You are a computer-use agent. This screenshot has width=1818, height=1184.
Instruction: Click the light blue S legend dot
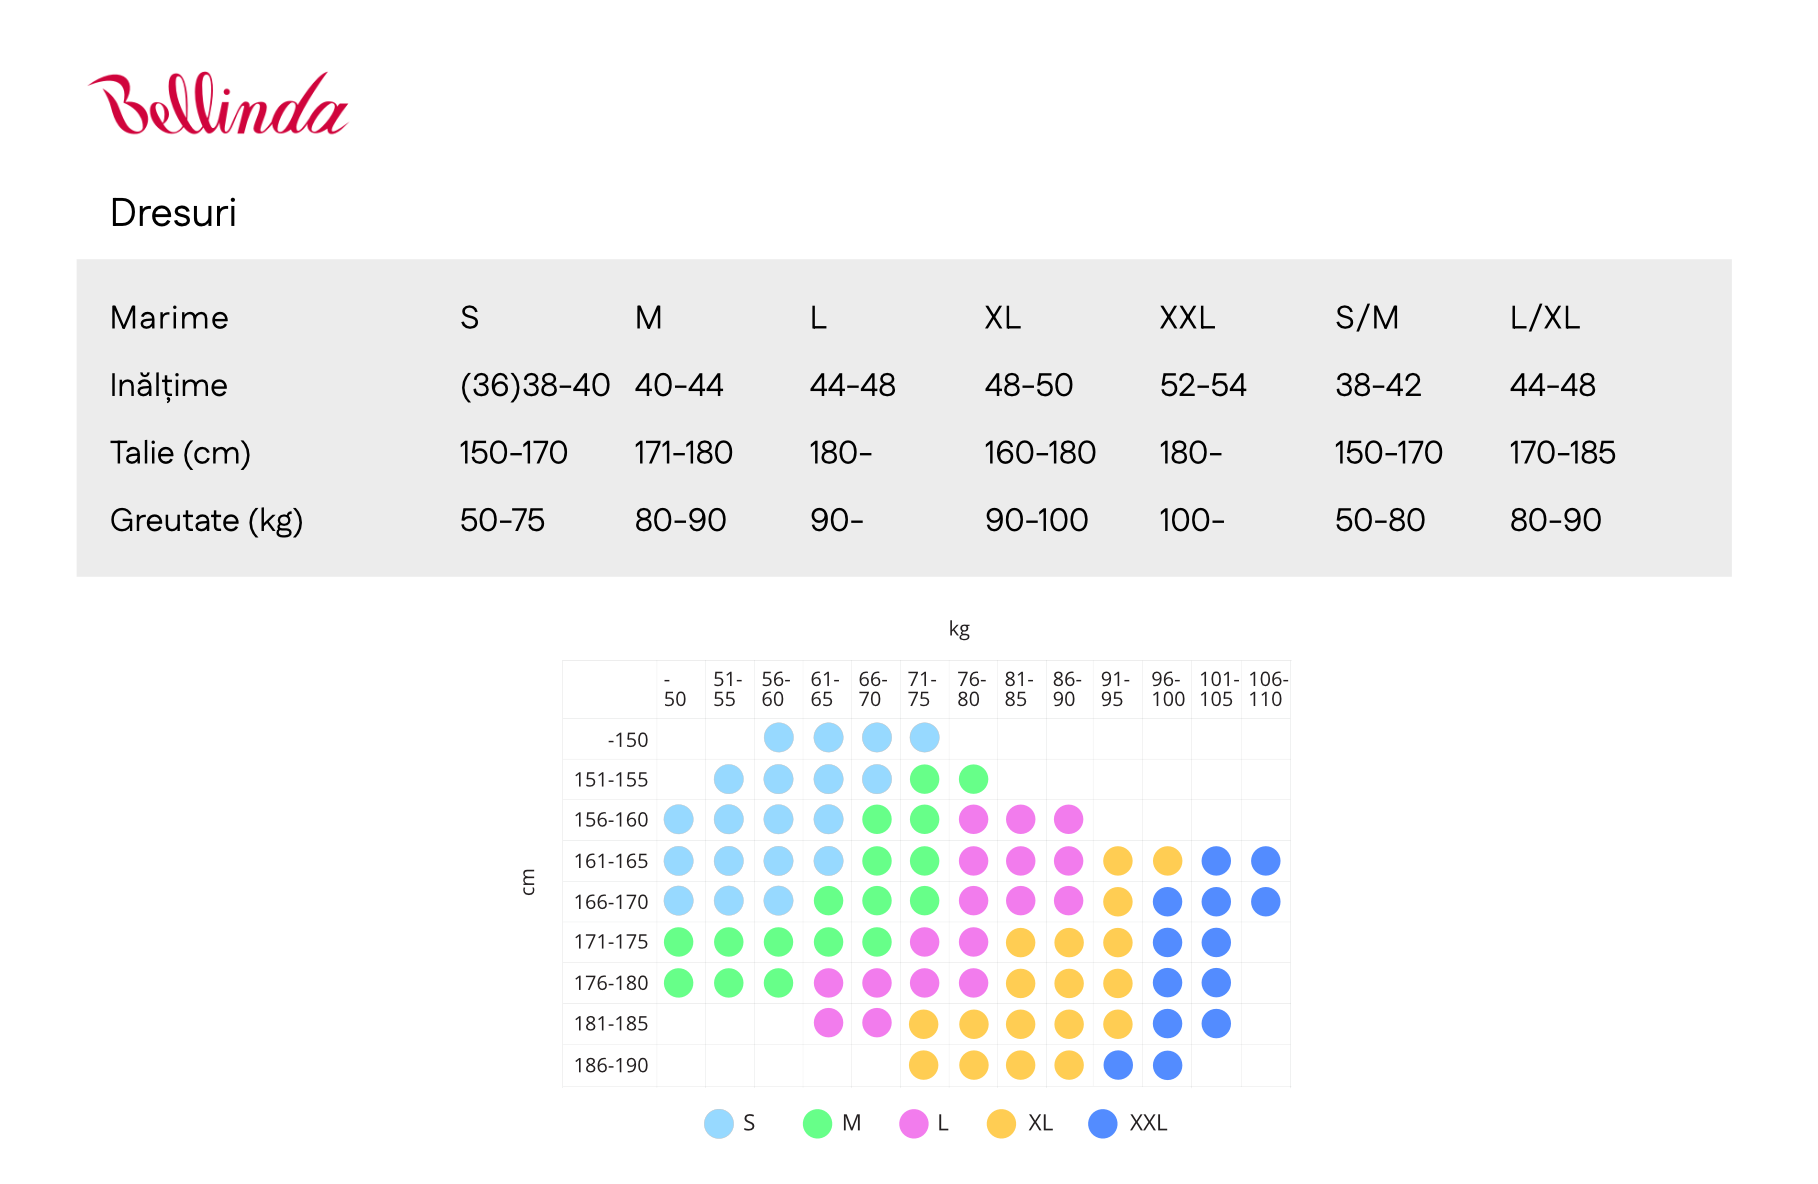point(718,1123)
